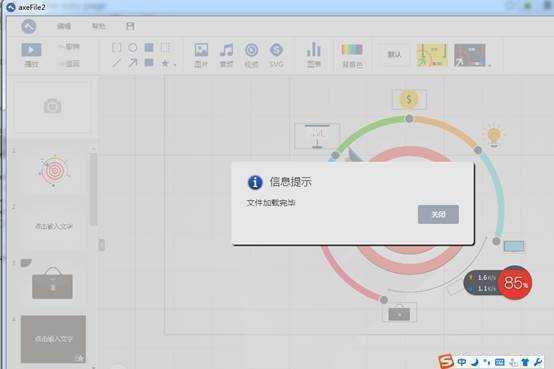Screen dimensions: 554x369
Task: Click the axeFile2 title bar app icon
Action: 11,7
